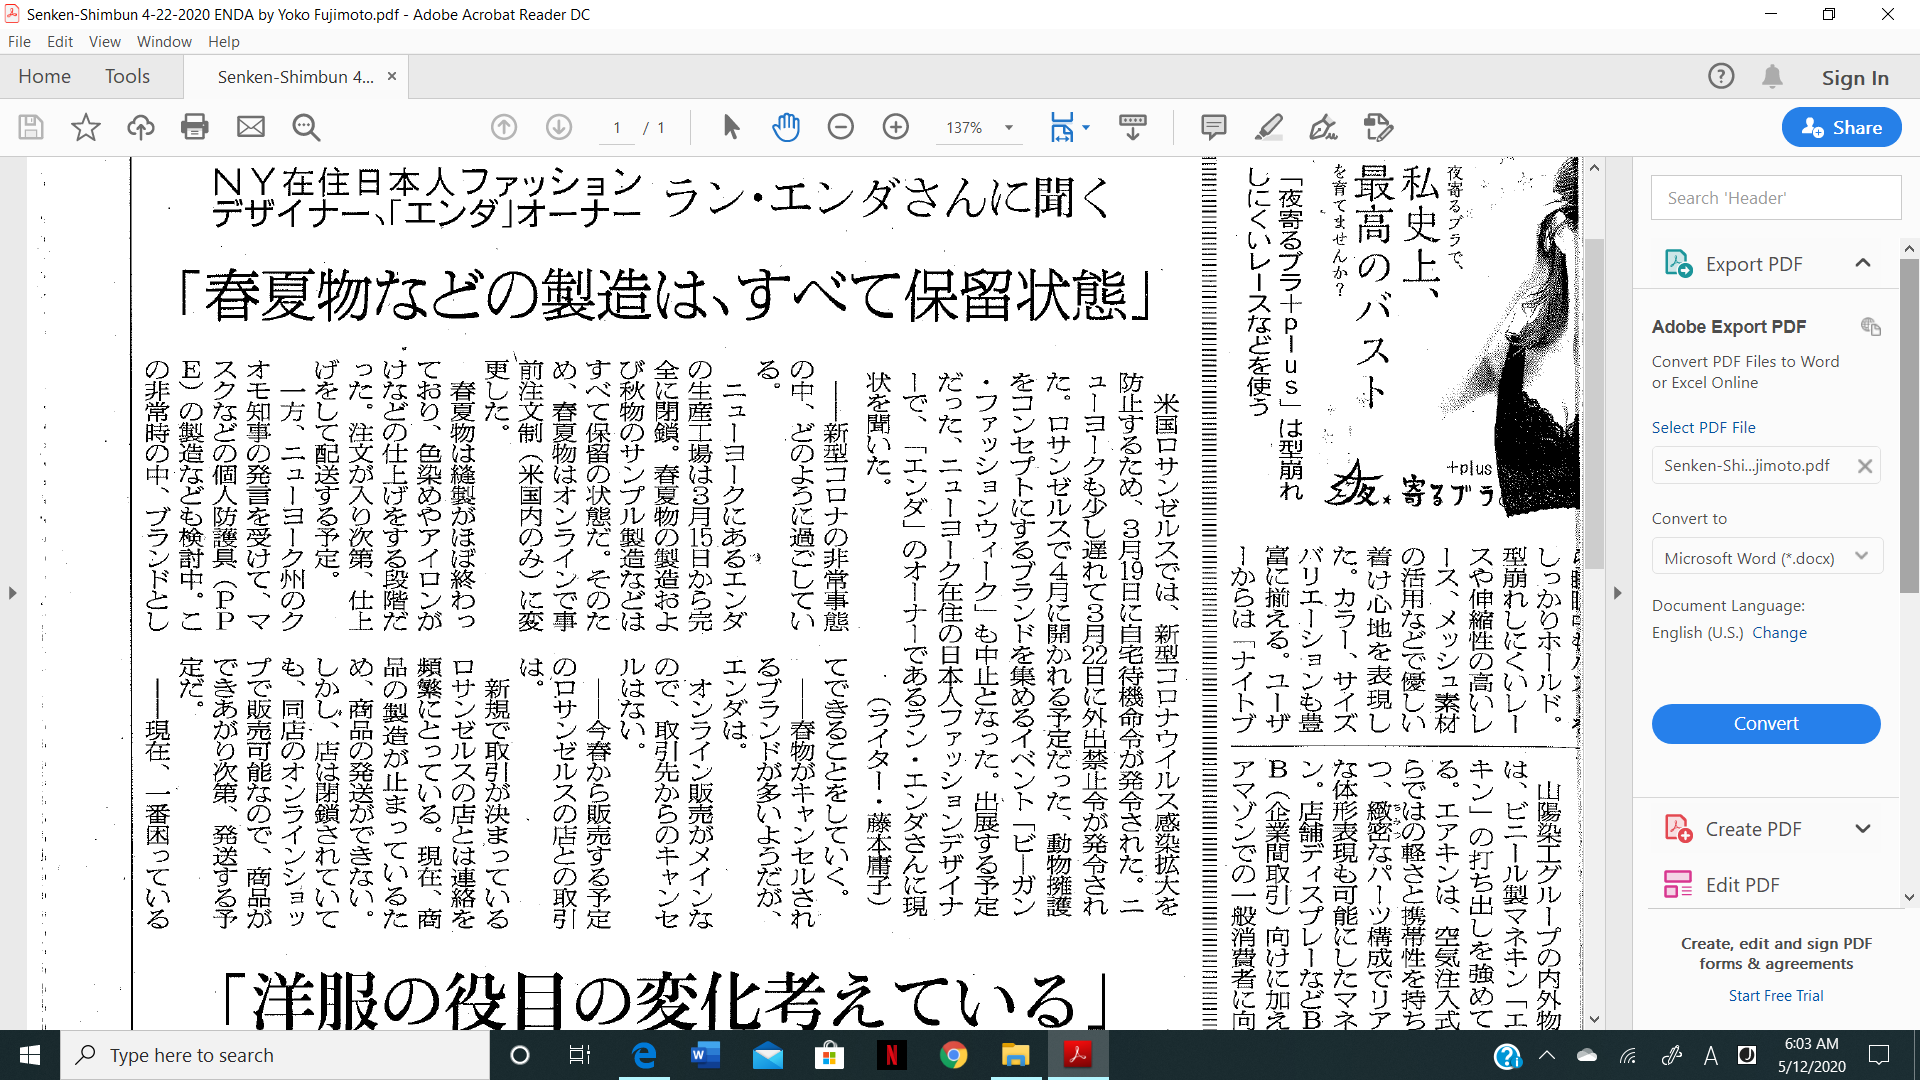Email the PDF as attachment
Image resolution: width=1920 pixels, height=1080 pixels.
pos(250,127)
